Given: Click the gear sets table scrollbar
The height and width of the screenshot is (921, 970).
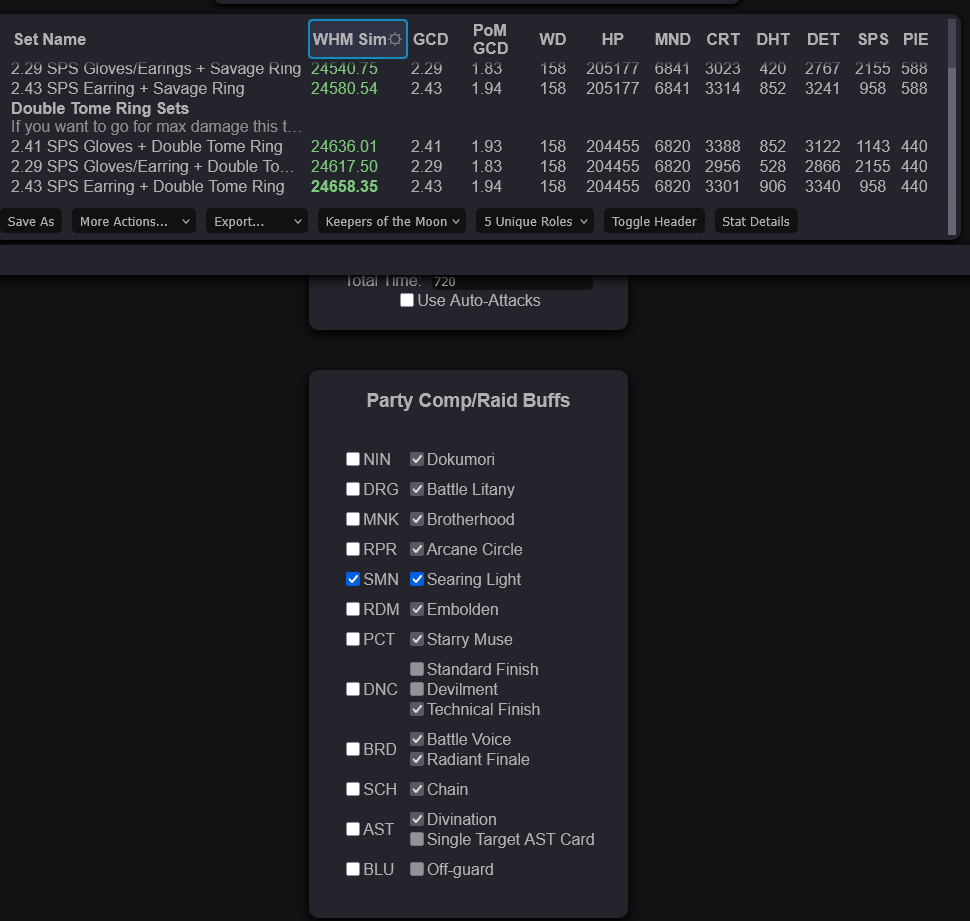Looking at the screenshot, I should [x=952, y=127].
